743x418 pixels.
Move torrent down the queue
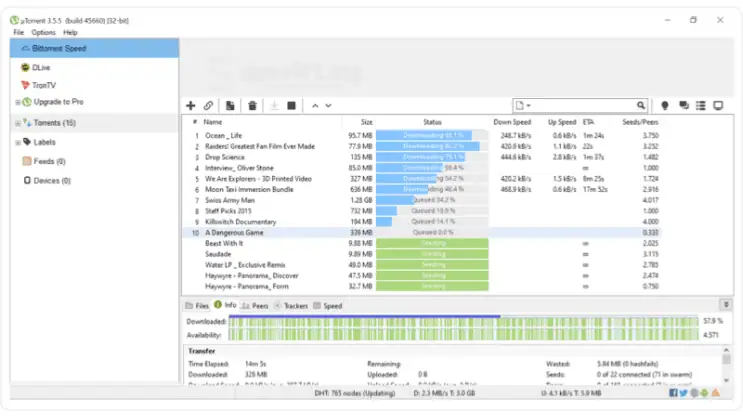[328, 106]
